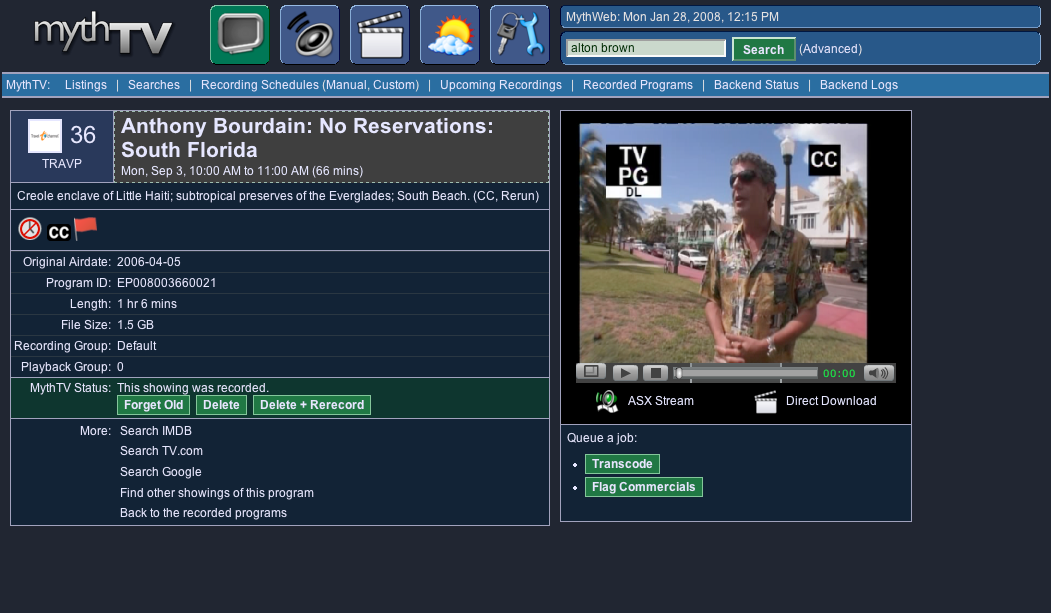Open the weather icon
This screenshot has width=1051, height=613.
click(x=449, y=35)
